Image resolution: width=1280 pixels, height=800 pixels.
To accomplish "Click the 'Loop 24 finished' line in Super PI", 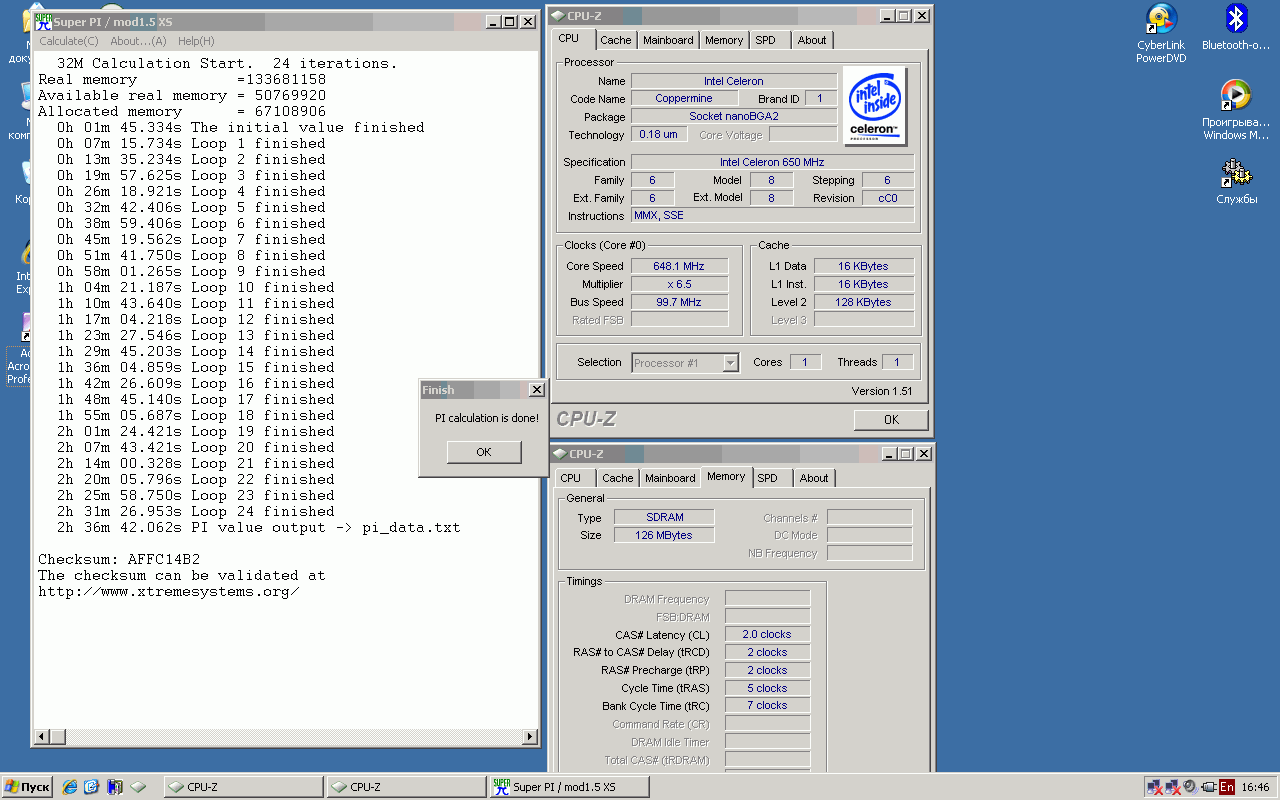I will pyautogui.click(x=195, y=511).
